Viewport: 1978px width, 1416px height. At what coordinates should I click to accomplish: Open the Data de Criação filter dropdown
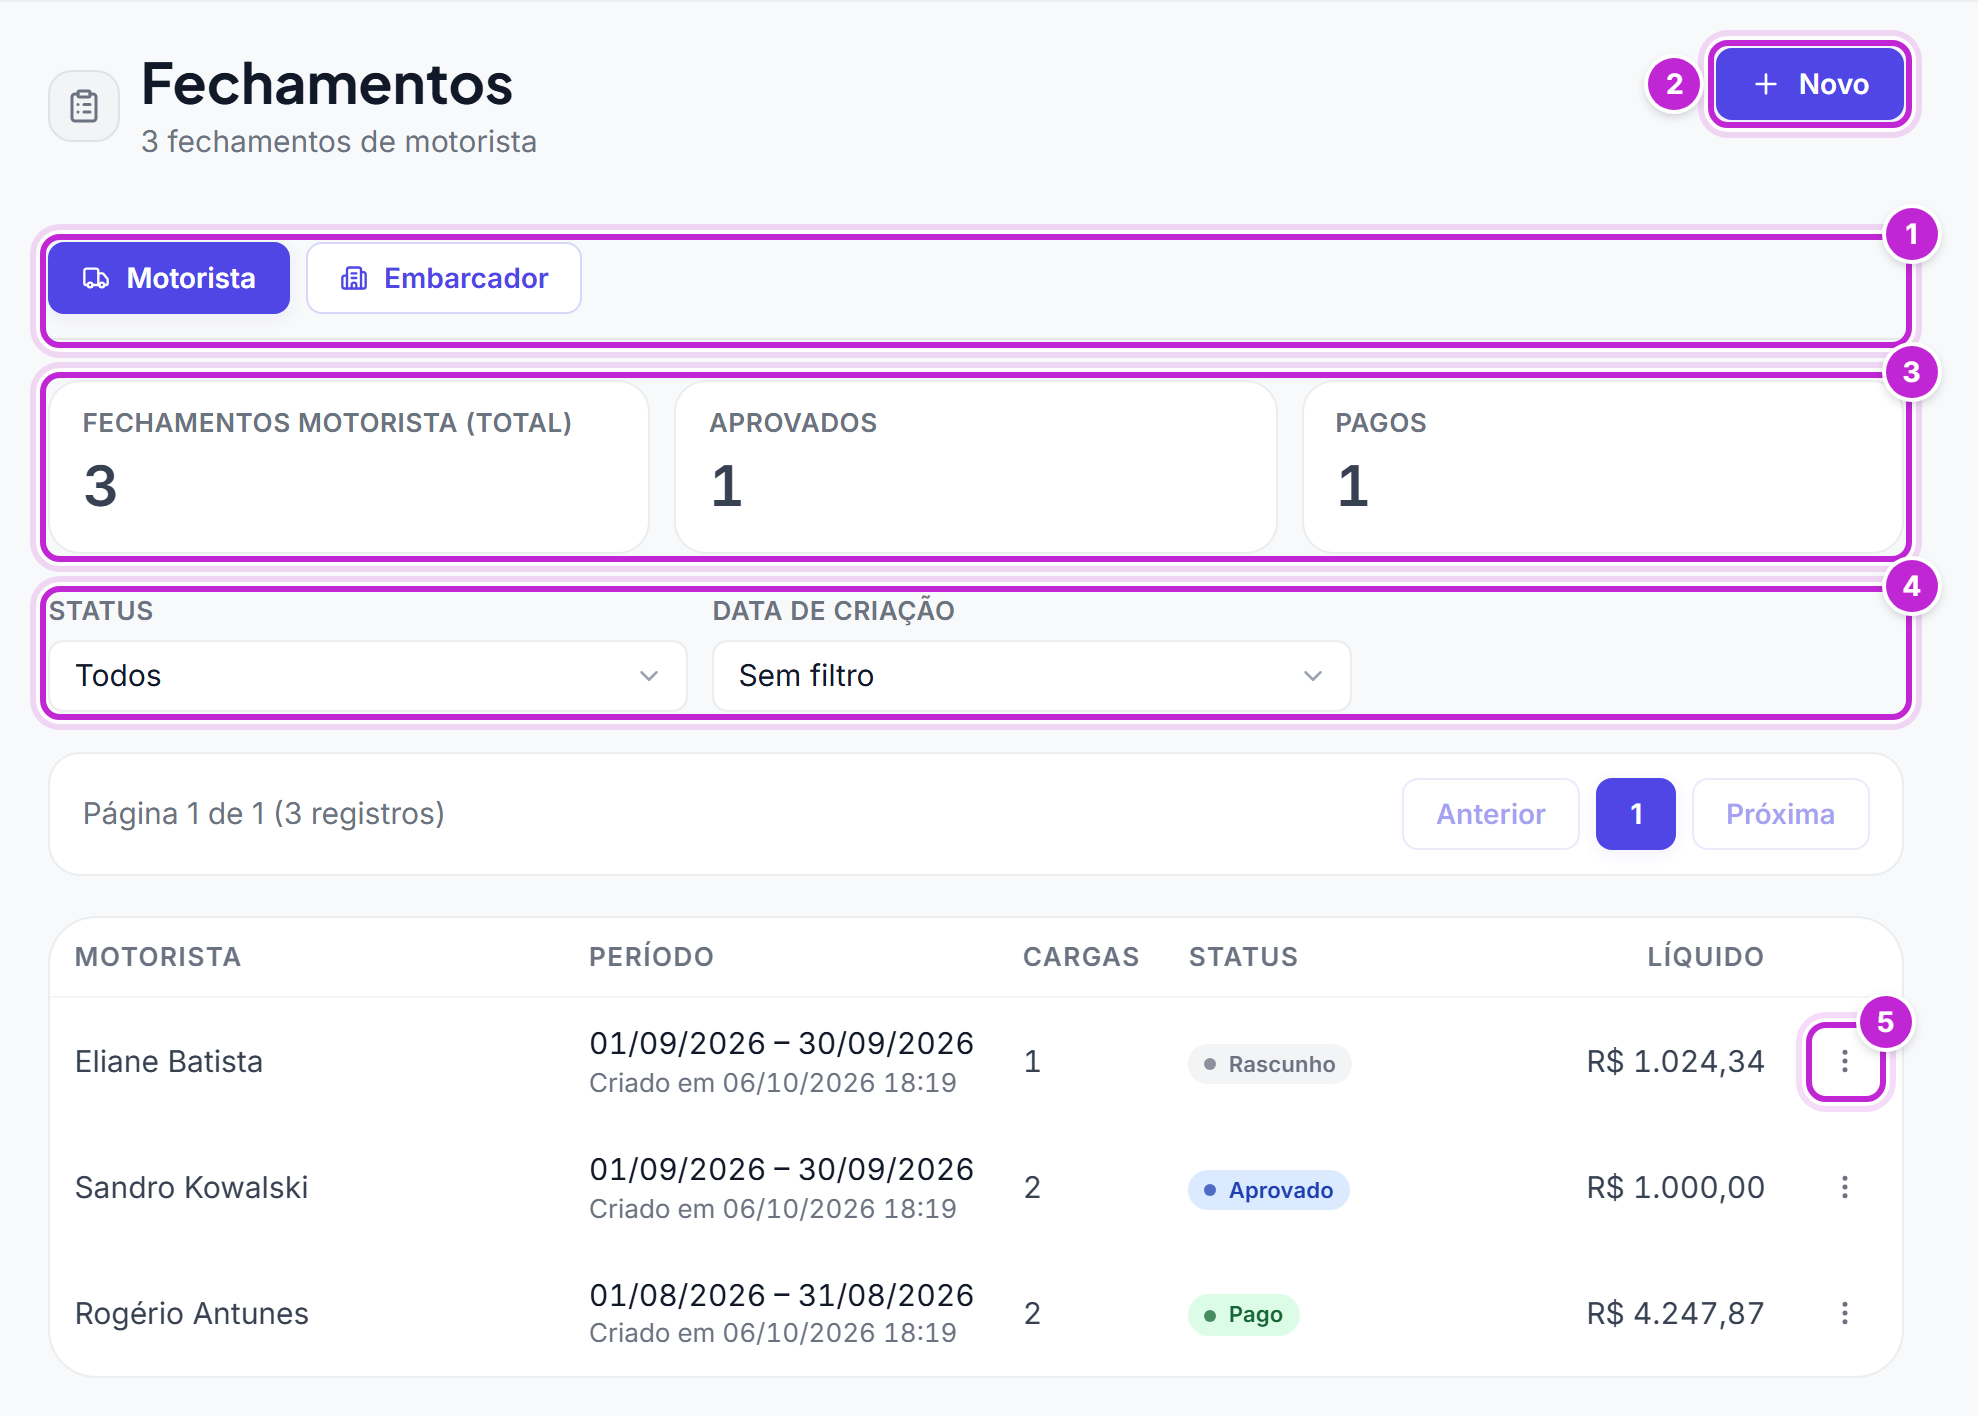pyautogui.click(x=1031, y=676)
